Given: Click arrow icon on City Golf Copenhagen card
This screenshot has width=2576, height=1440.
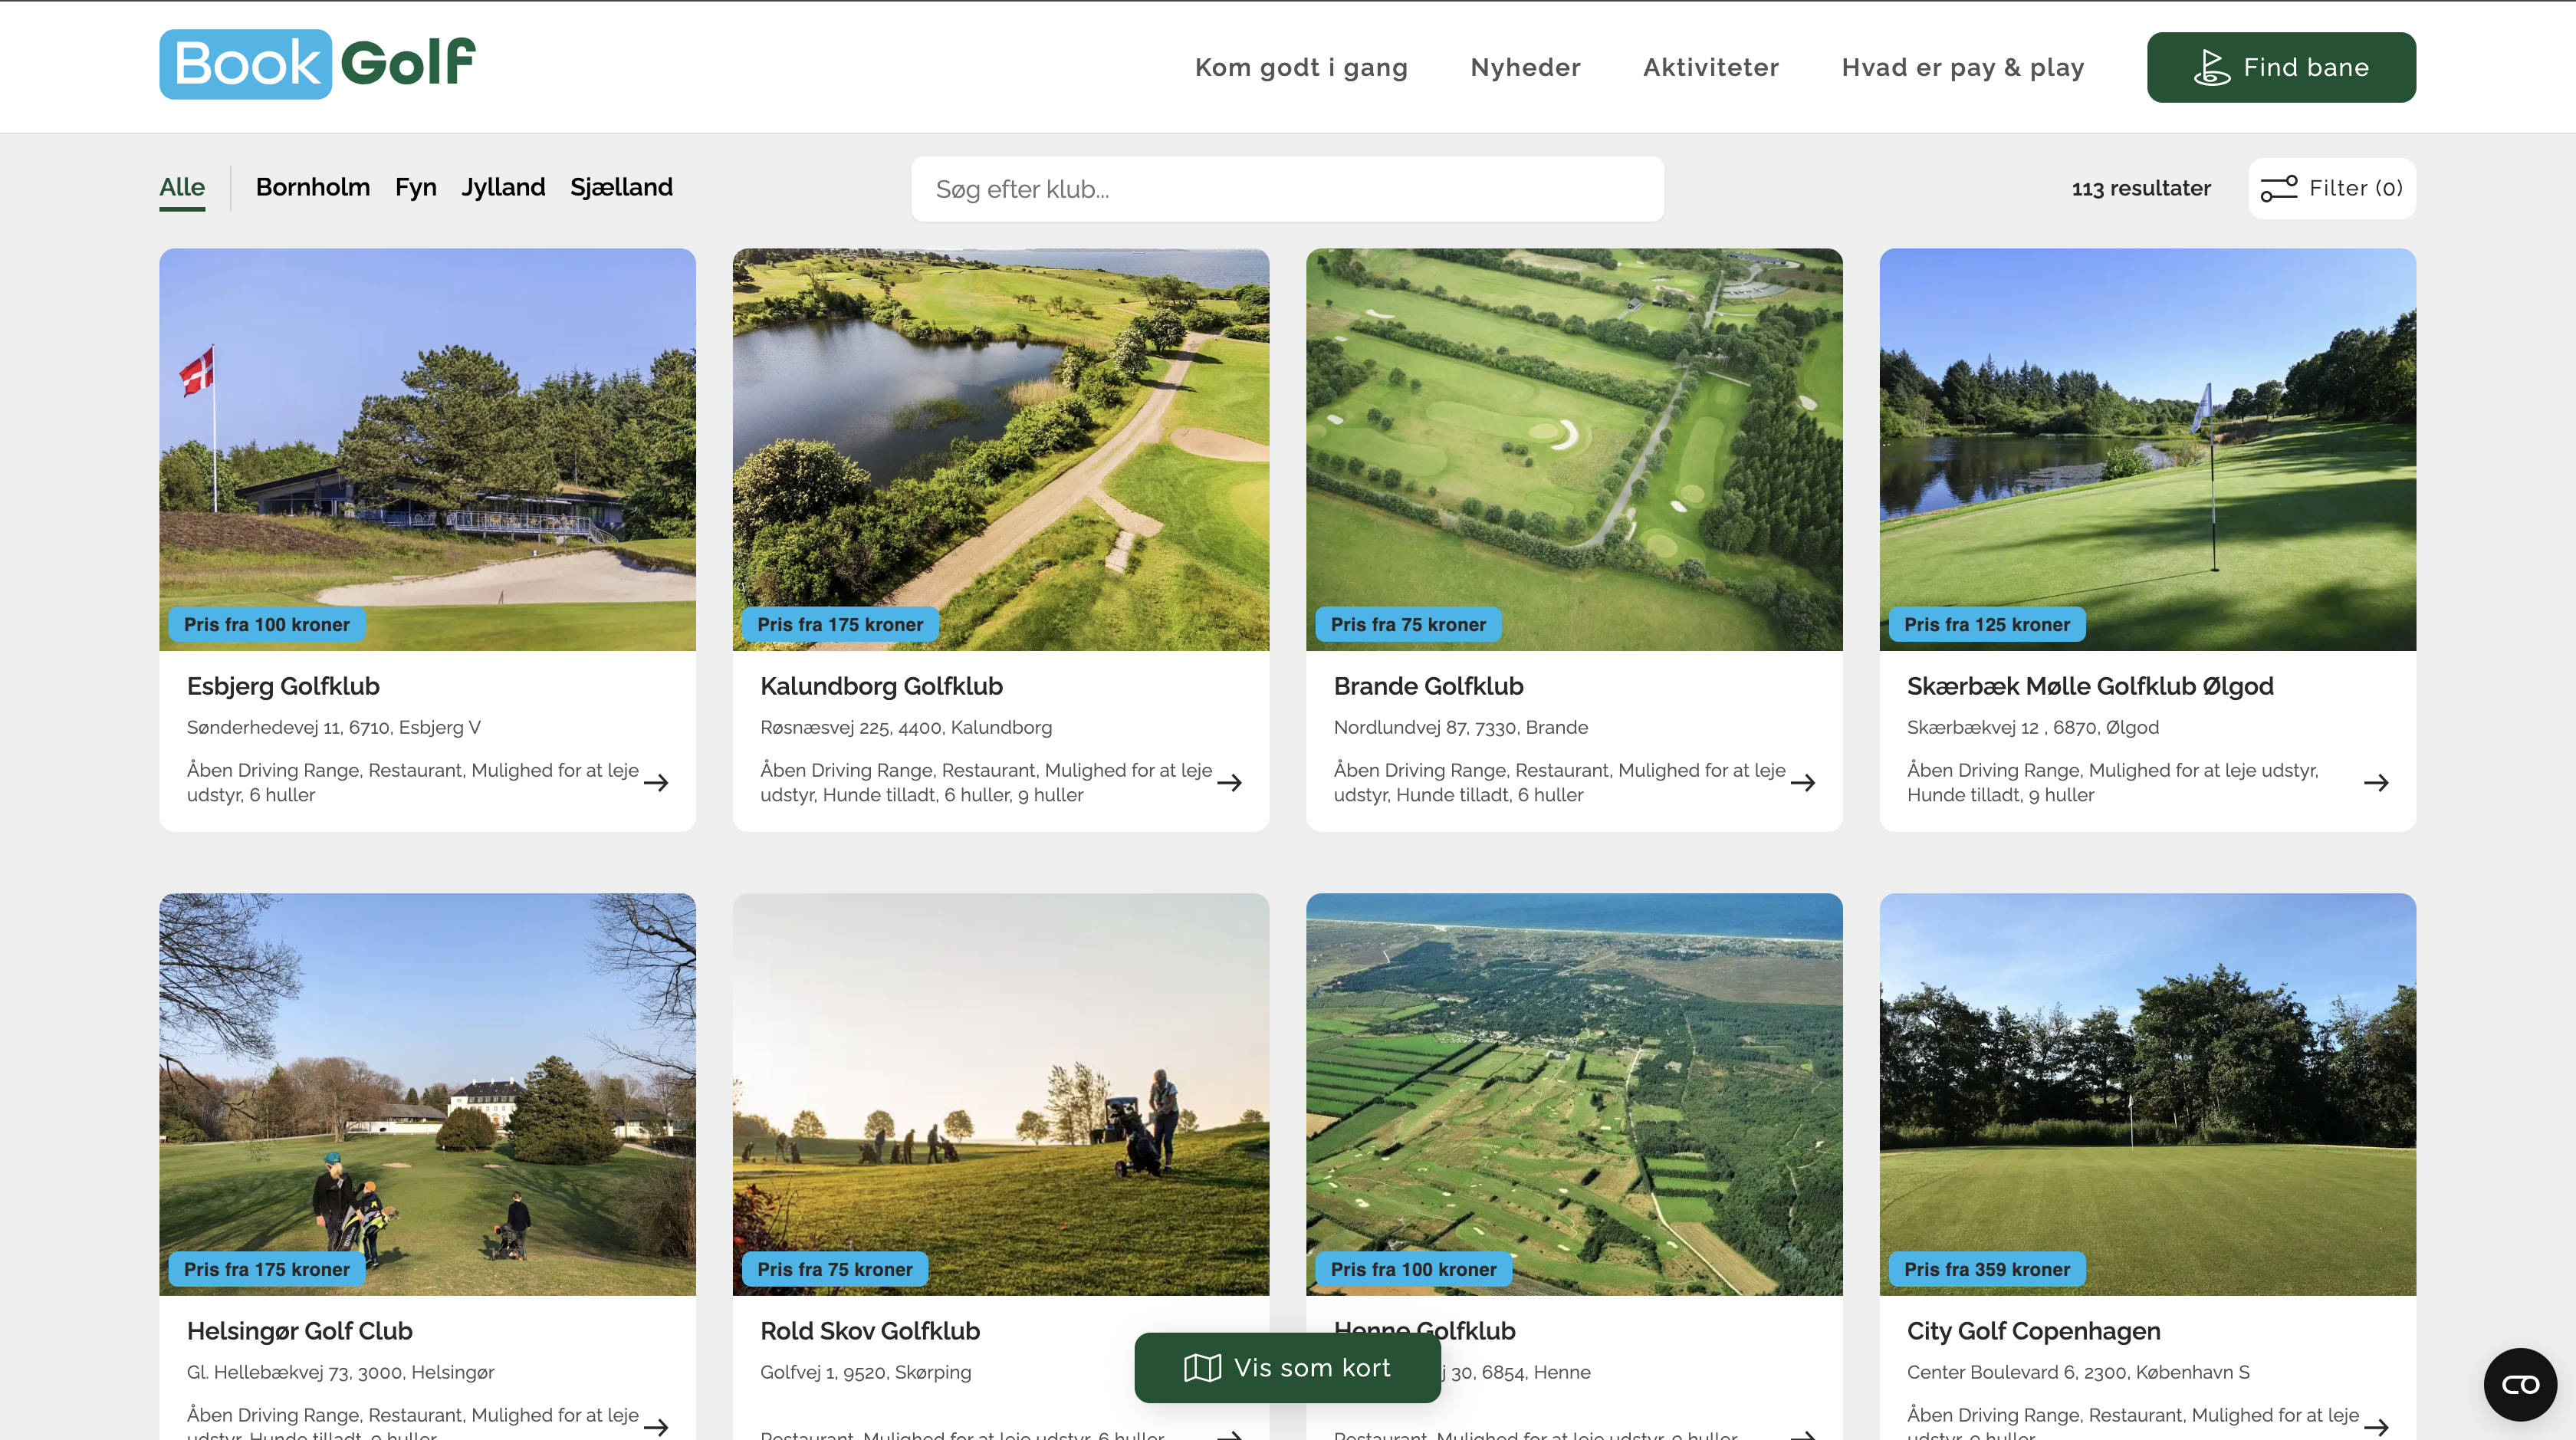Looking at the screenshot, I should click(2376, 1426).
